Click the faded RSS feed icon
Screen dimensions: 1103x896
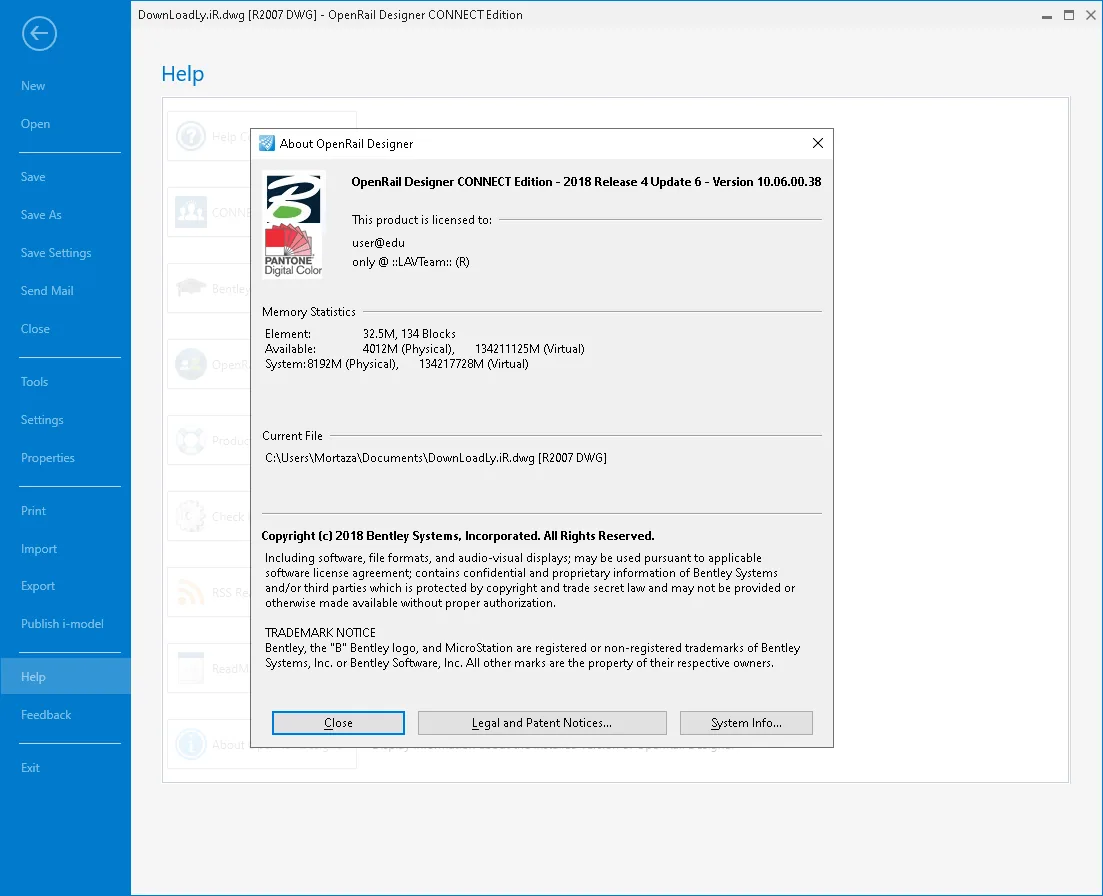pos(191,592)
